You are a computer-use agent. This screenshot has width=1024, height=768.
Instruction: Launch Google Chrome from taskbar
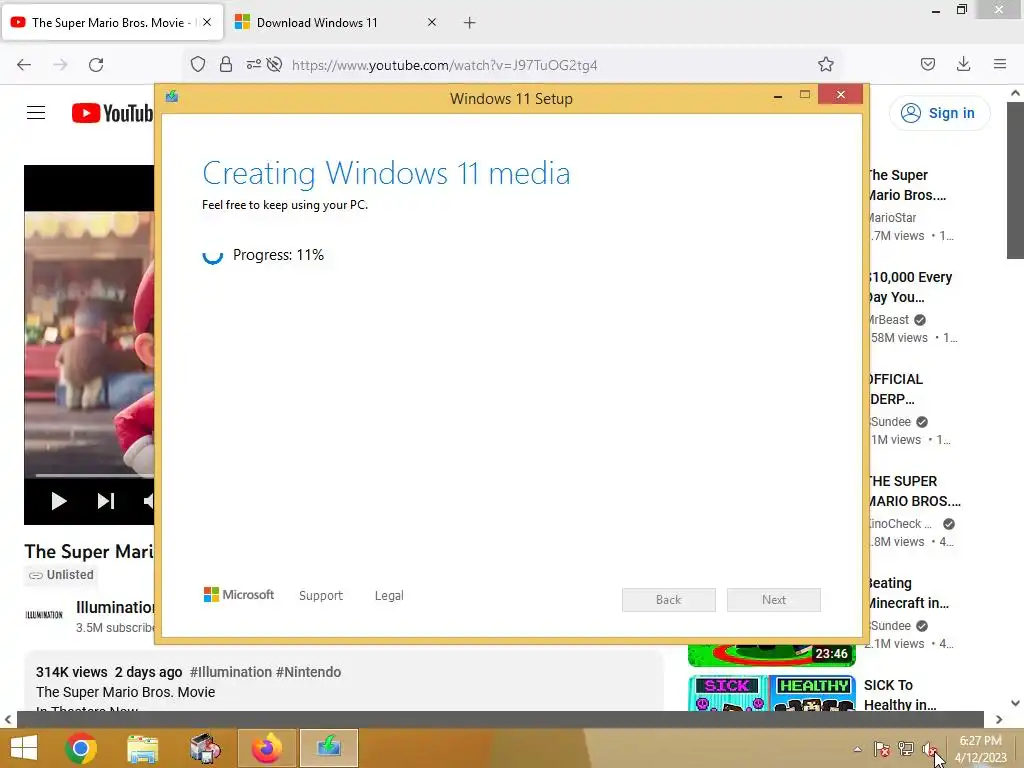click(x=81, y=748)
